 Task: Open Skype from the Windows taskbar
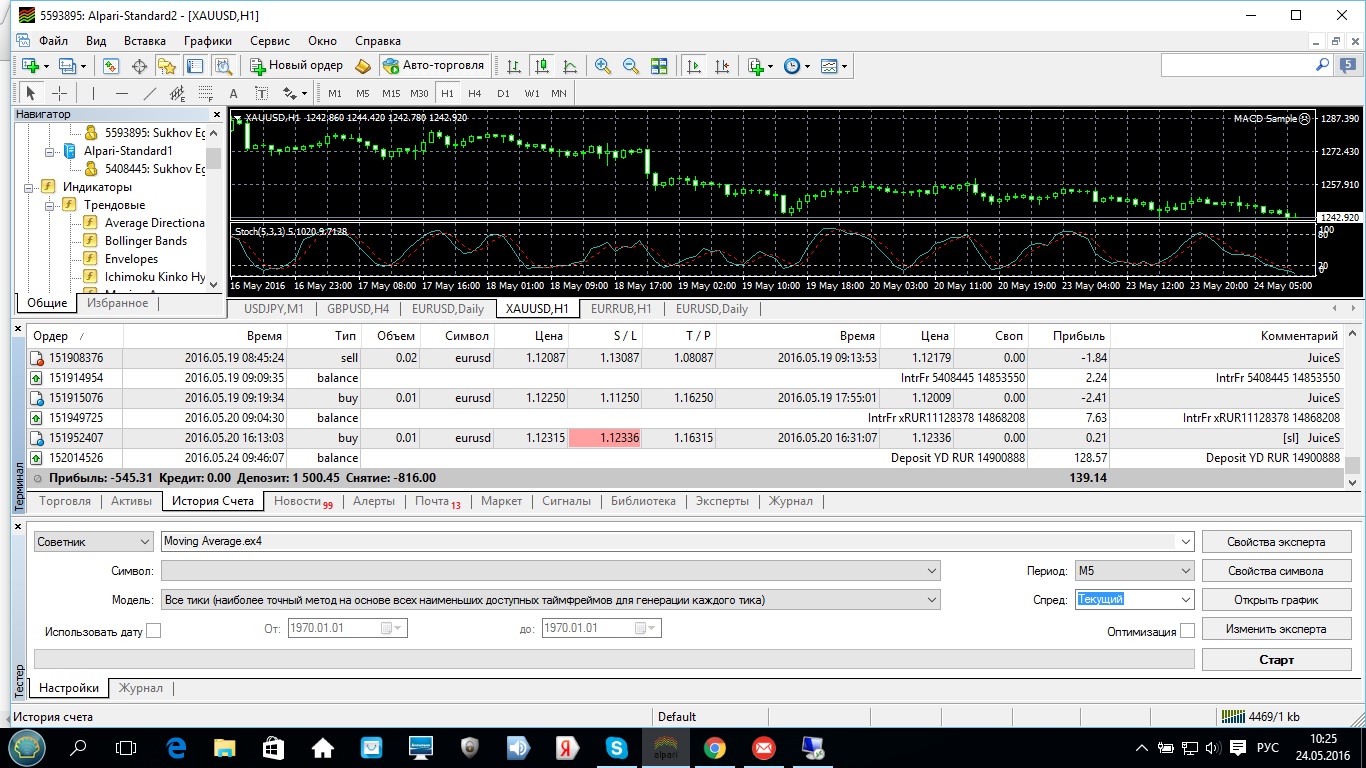click(x=617, y=747)
